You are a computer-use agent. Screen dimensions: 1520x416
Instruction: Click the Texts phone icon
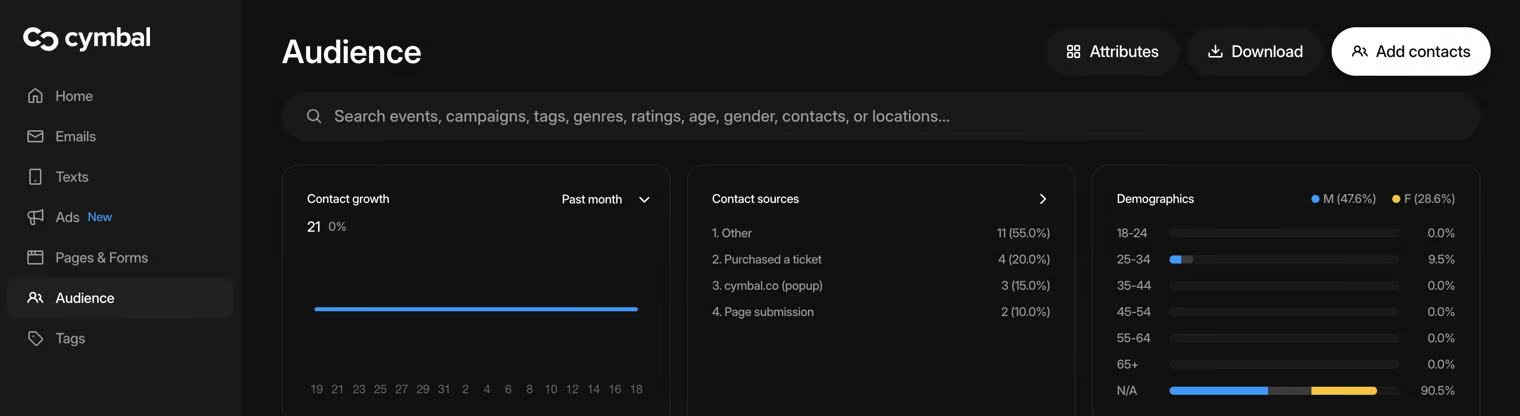tap(35, 177)
